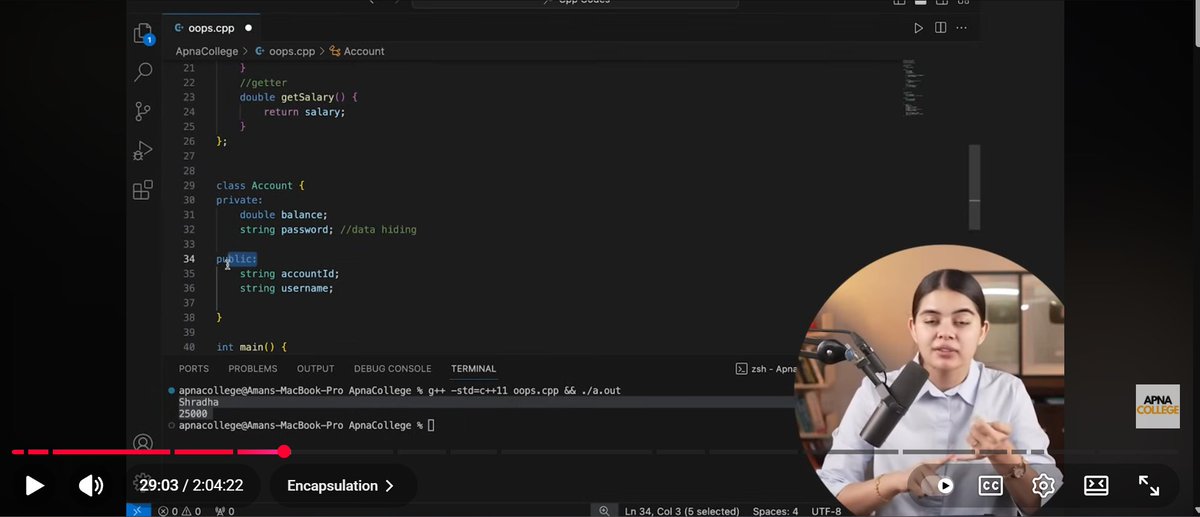Split the editor to the right
This screenshot has width=1200, height=517.
pyautogui.click(x=940, y=28)
